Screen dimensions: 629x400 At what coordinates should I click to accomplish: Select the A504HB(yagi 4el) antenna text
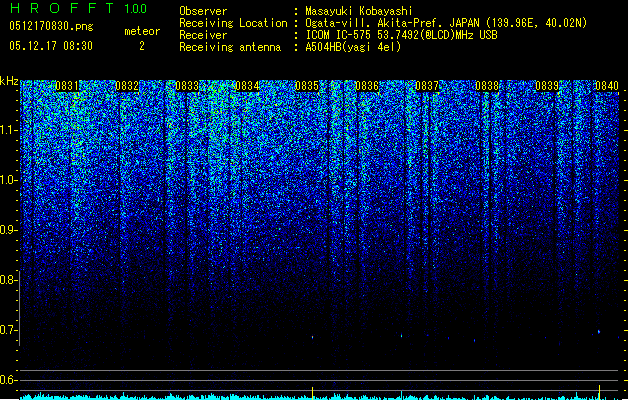[353, 47]
